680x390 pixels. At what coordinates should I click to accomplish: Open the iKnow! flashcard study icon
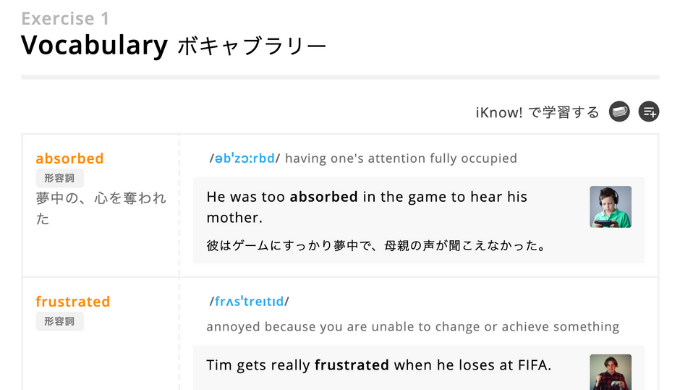coord(619,112)
